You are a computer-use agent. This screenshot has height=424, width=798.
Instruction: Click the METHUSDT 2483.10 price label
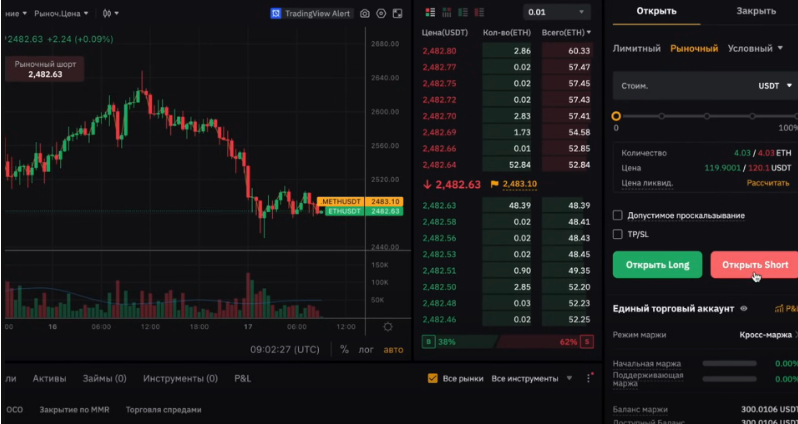coord(360,202)
